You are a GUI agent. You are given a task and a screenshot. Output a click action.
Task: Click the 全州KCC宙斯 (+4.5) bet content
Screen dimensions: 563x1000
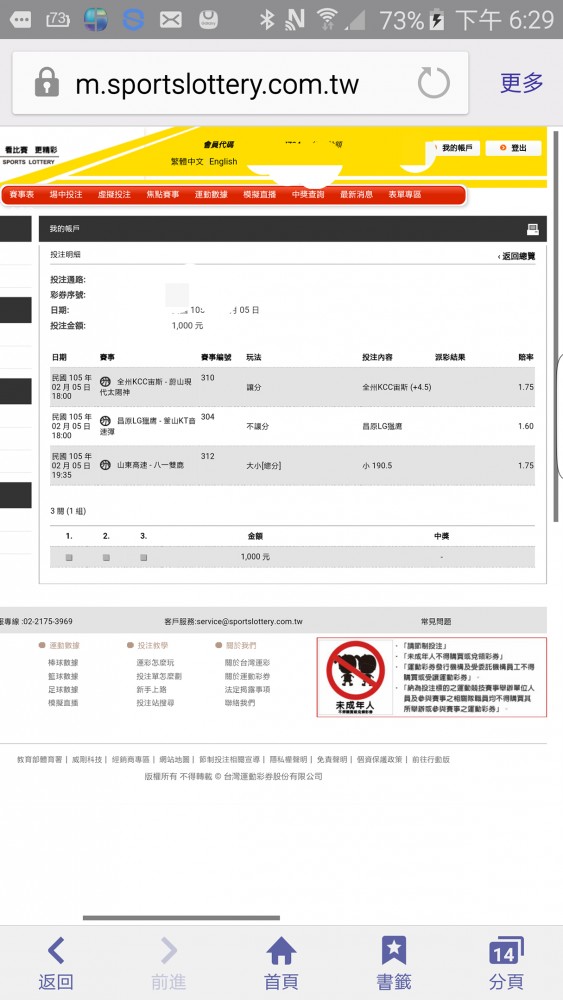(x=397, y=387)
